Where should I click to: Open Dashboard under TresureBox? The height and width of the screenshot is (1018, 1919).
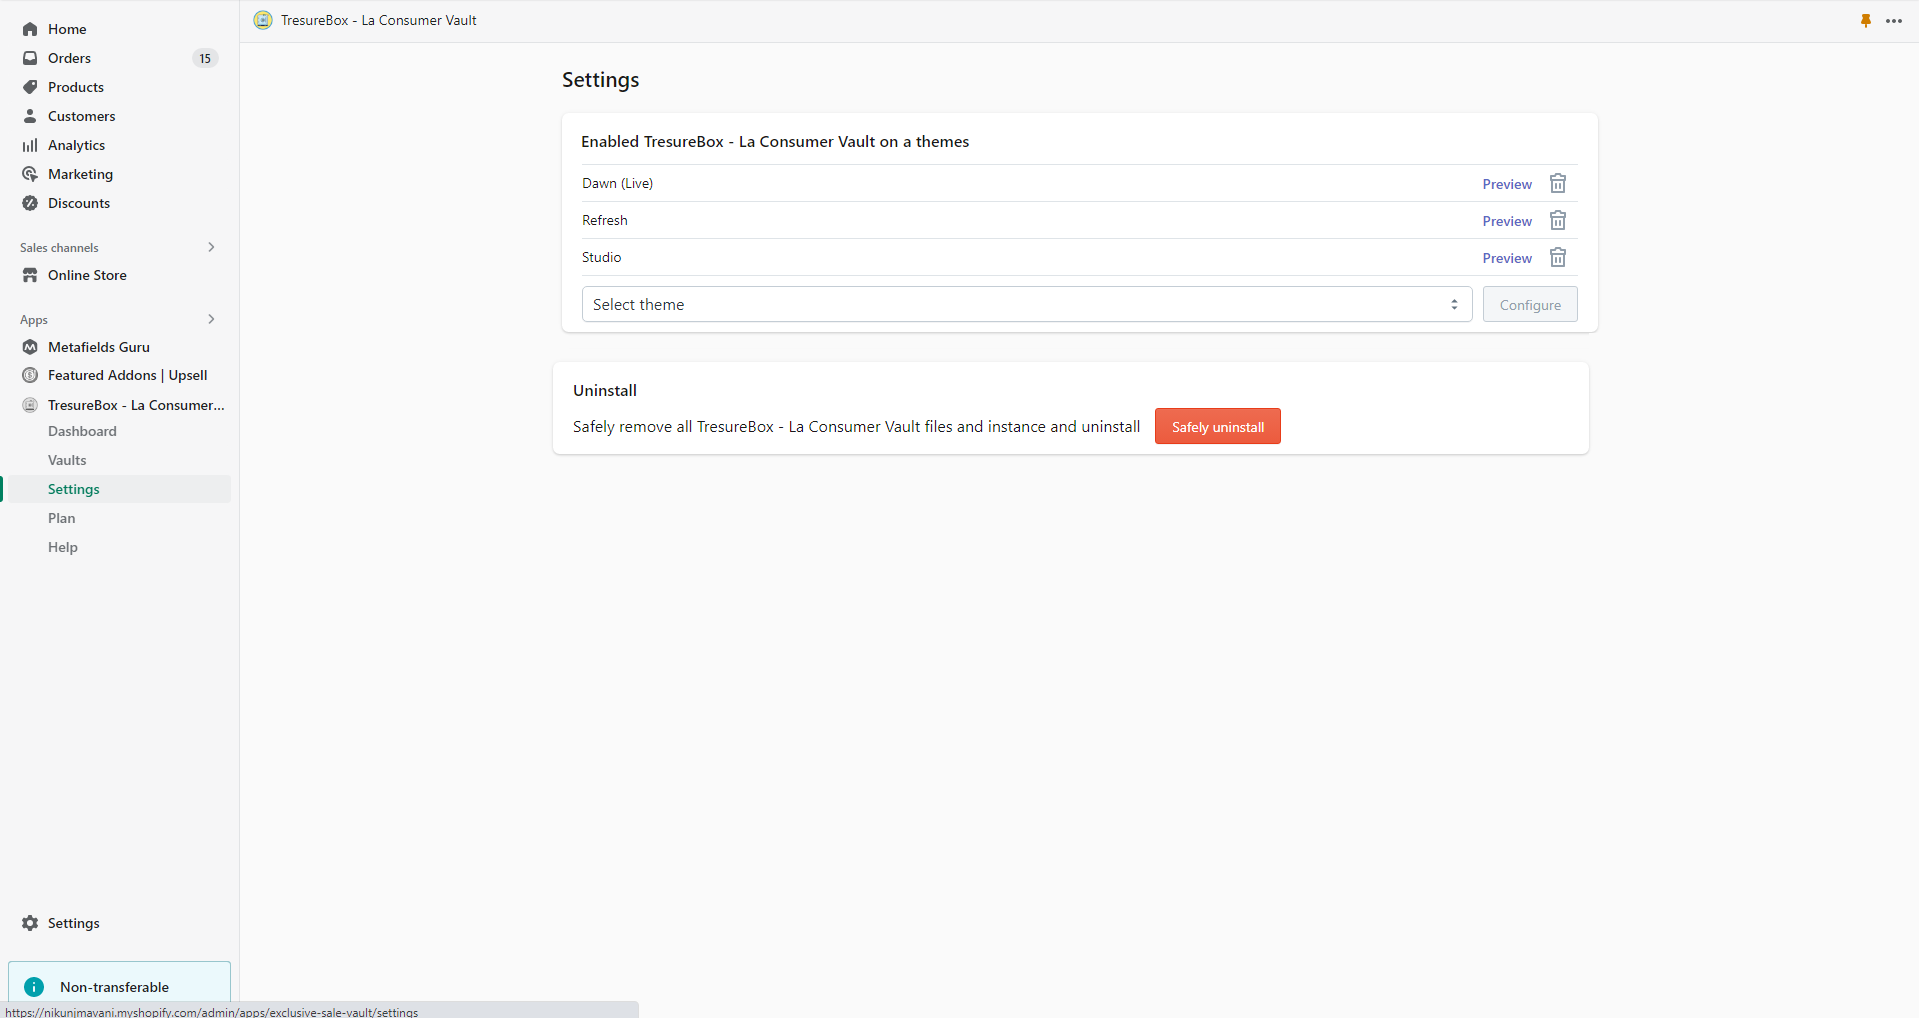pyautogui.click(x=82, y=431)
